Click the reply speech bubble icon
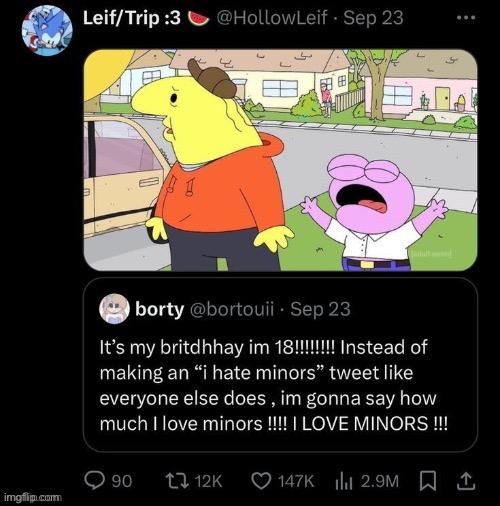Image resolution: width=500 pixels, height=506 pixels. point(93,480)
